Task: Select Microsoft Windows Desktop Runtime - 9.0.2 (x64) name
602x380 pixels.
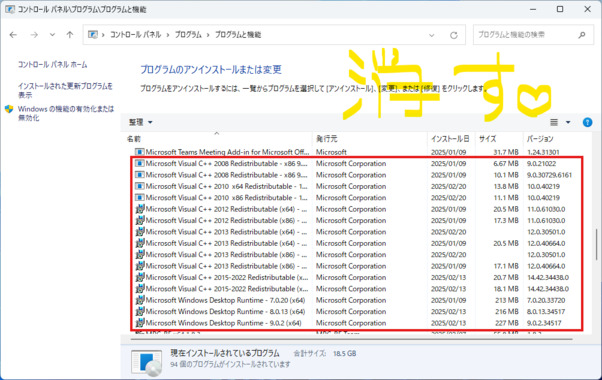Action: tap(223, 323)
